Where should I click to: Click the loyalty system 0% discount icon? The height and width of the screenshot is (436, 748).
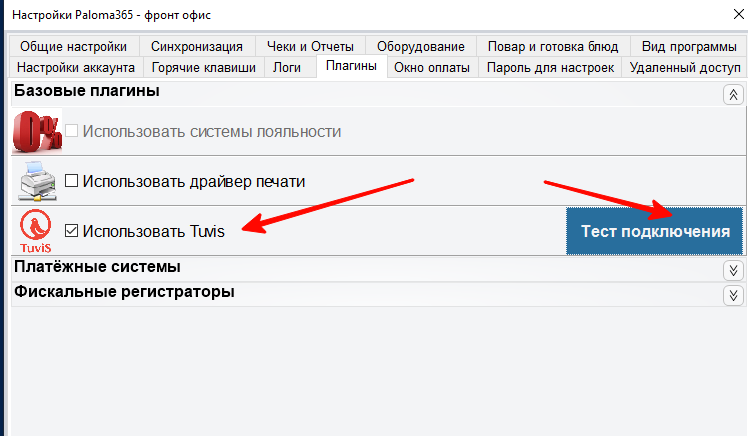(37, 131)
